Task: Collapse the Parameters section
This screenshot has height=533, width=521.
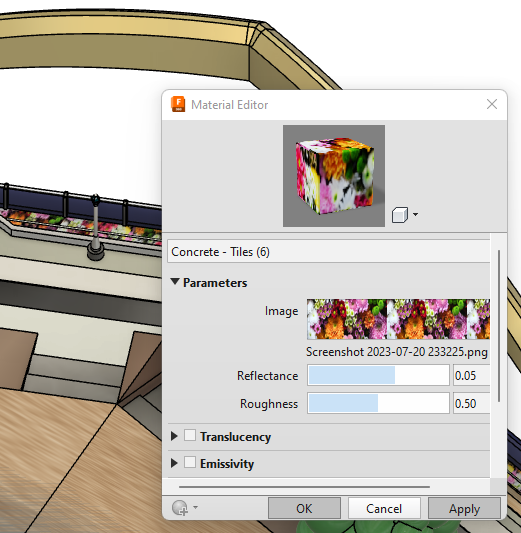Action: 175,281
